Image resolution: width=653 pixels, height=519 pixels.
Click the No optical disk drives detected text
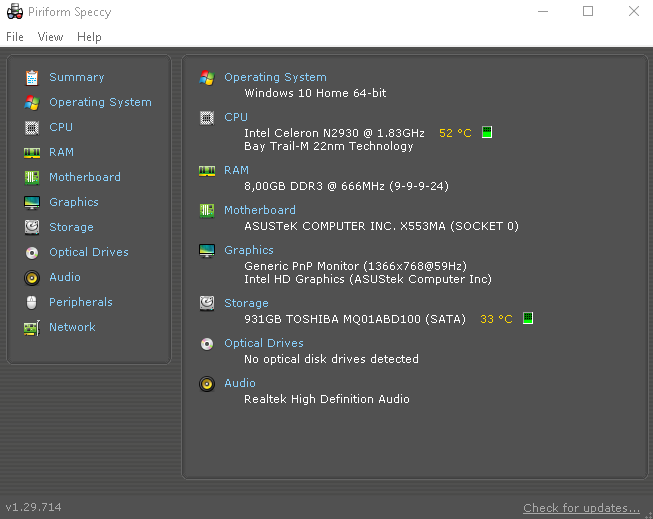pyautogui.click(x=331, y=359)
